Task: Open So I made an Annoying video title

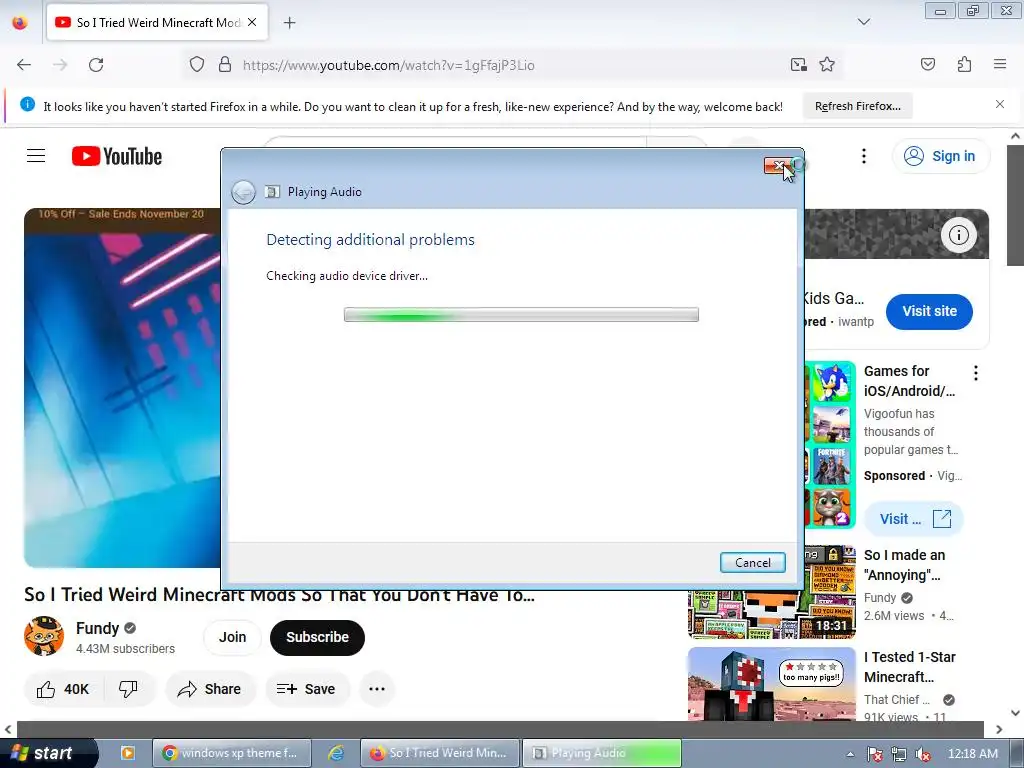Action: pyautogui.click(x=904, y=565)
